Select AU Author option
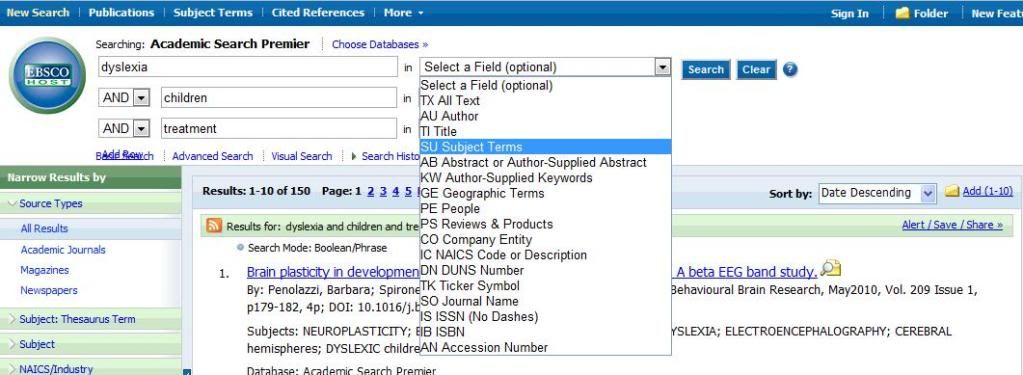 [x=545, y=116]
